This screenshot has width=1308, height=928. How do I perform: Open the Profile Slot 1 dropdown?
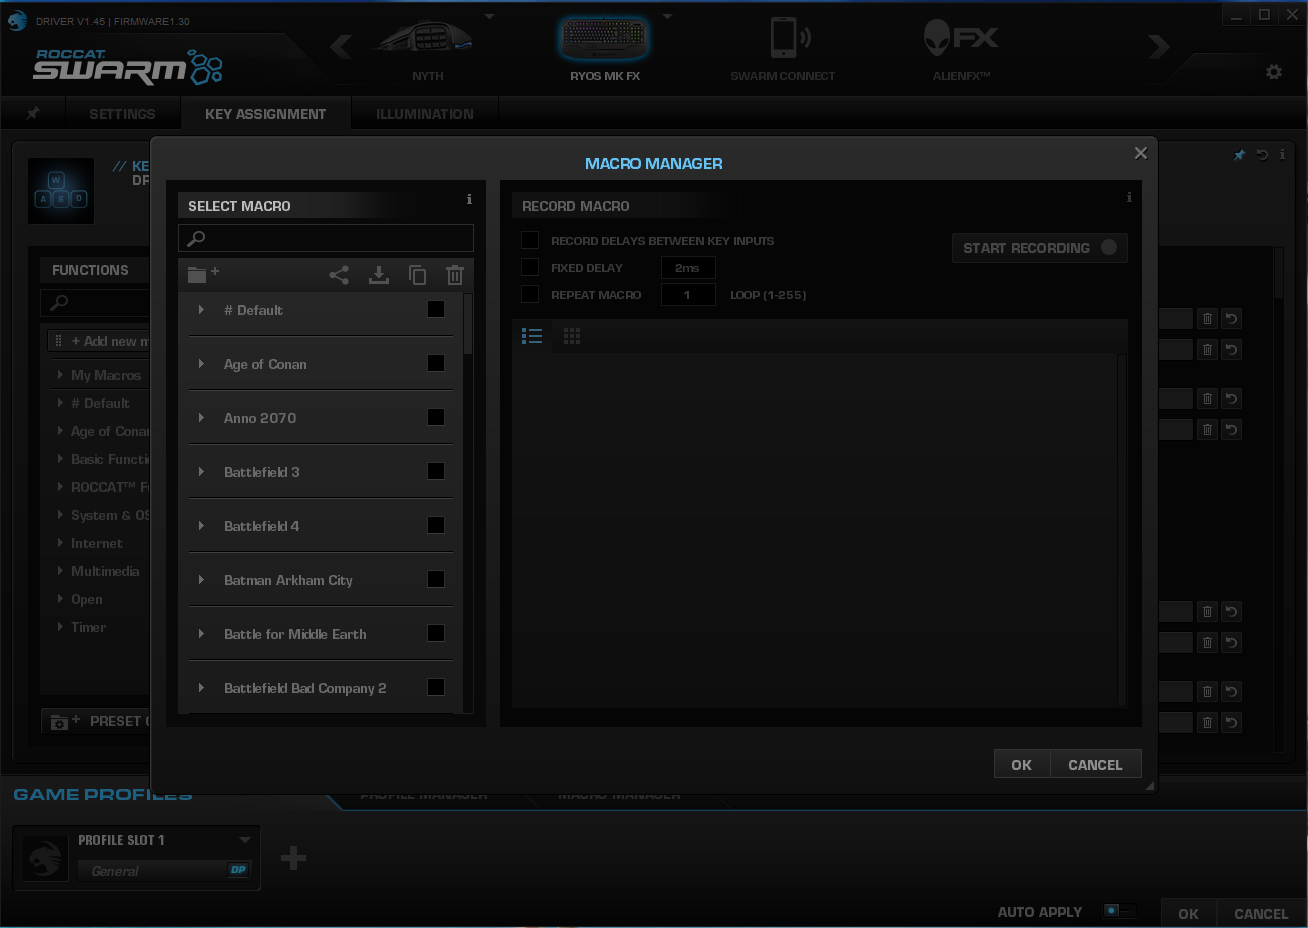(245, 840)
